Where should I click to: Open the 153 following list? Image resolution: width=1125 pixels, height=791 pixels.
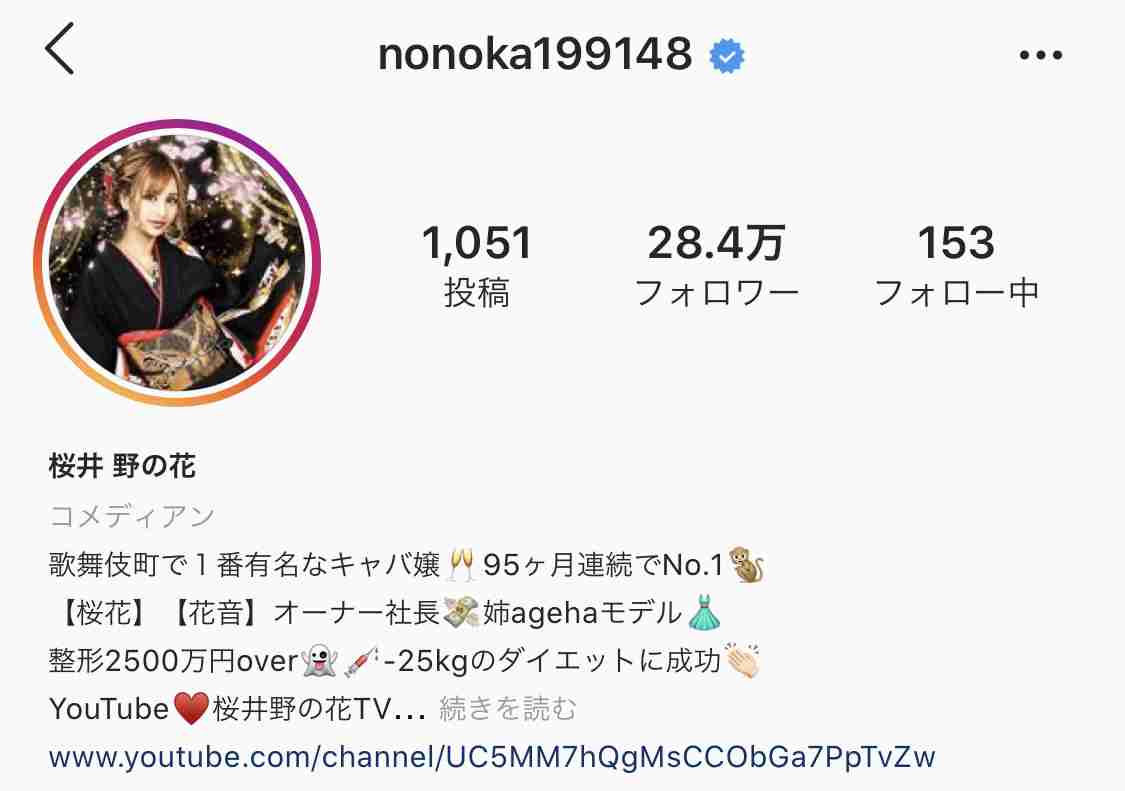(x=956, y=265)
